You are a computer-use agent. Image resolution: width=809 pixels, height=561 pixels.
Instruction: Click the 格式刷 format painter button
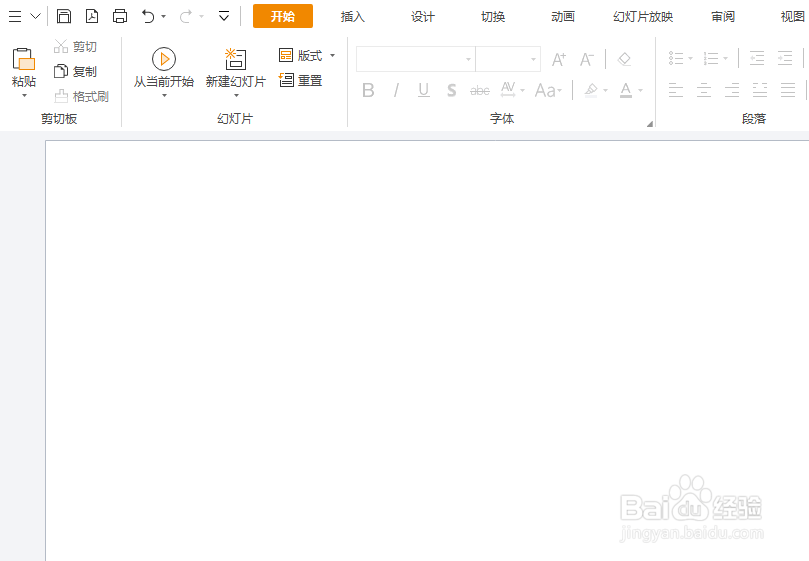tap(82, 96)
